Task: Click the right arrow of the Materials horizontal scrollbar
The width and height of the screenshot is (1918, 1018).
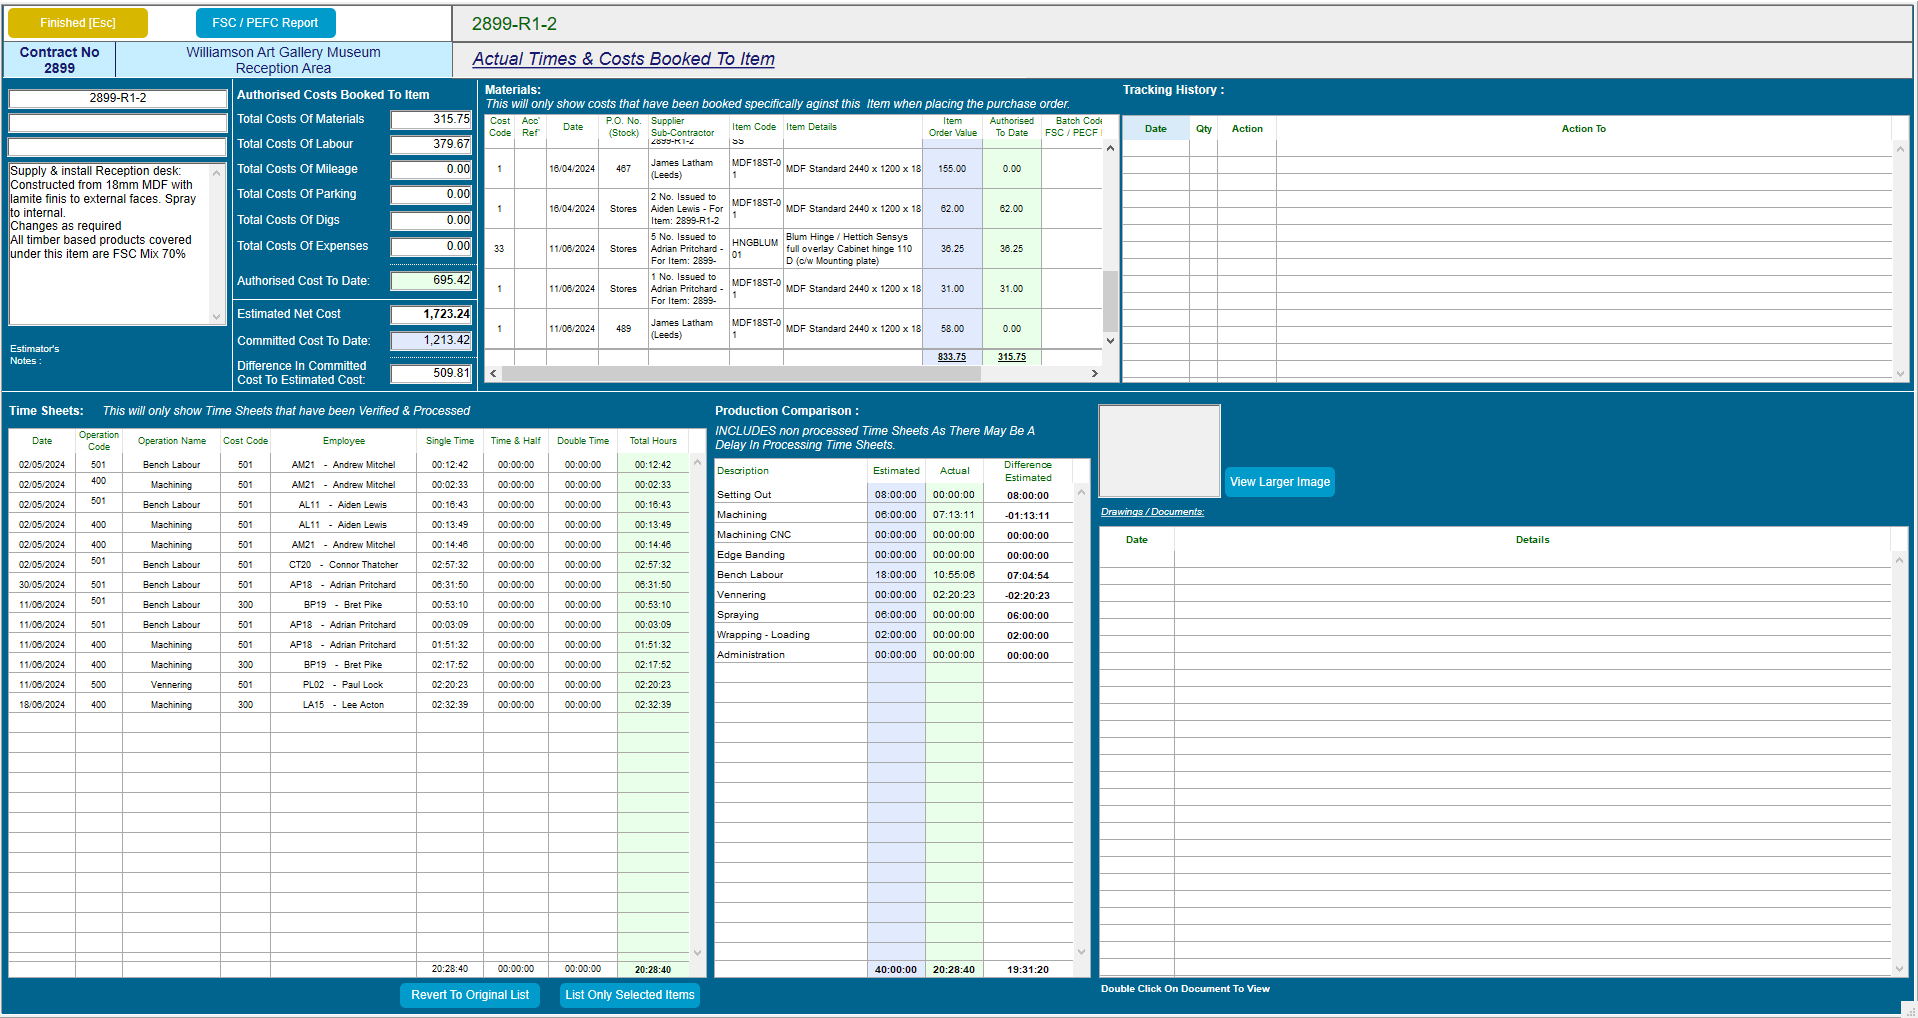Action: pos(1095,373)
